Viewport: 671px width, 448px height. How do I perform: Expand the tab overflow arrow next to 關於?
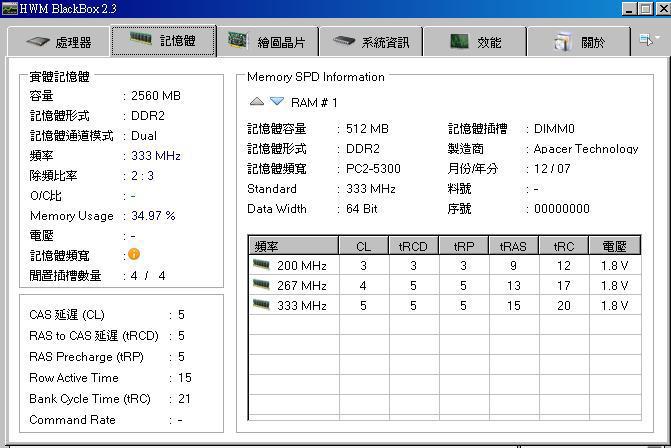click(x=648, y=40)
